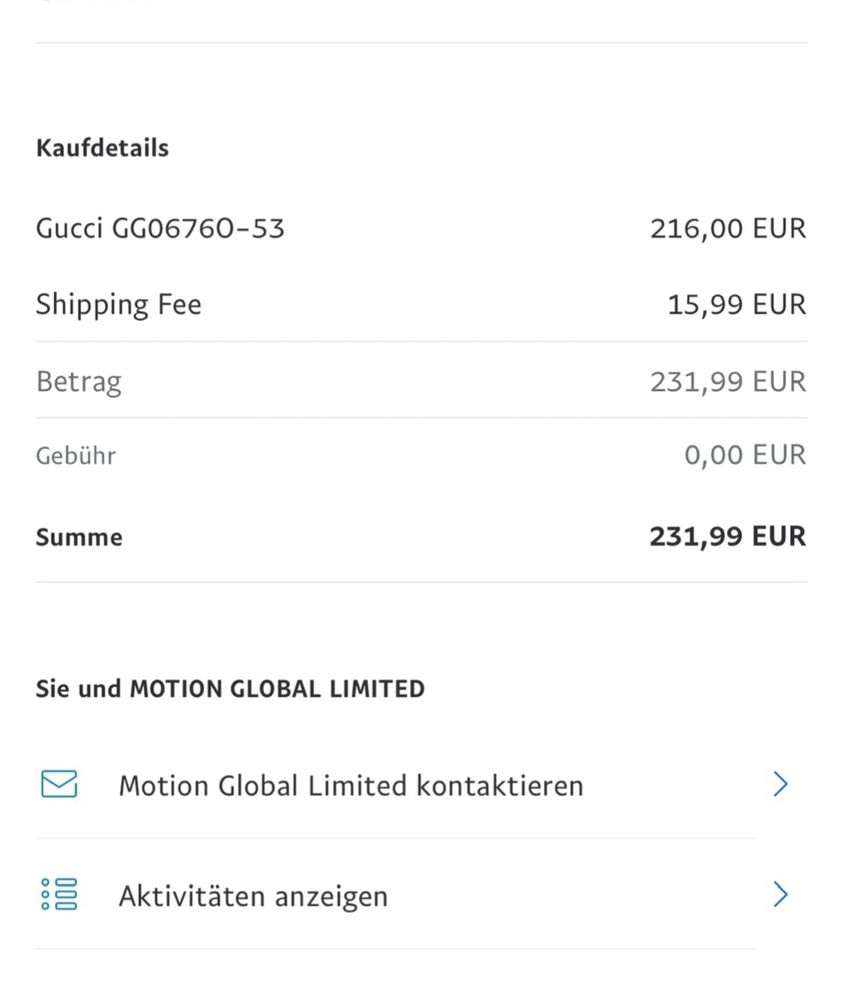Tap the divider above the Betrag row

click(x=421, y=341)
